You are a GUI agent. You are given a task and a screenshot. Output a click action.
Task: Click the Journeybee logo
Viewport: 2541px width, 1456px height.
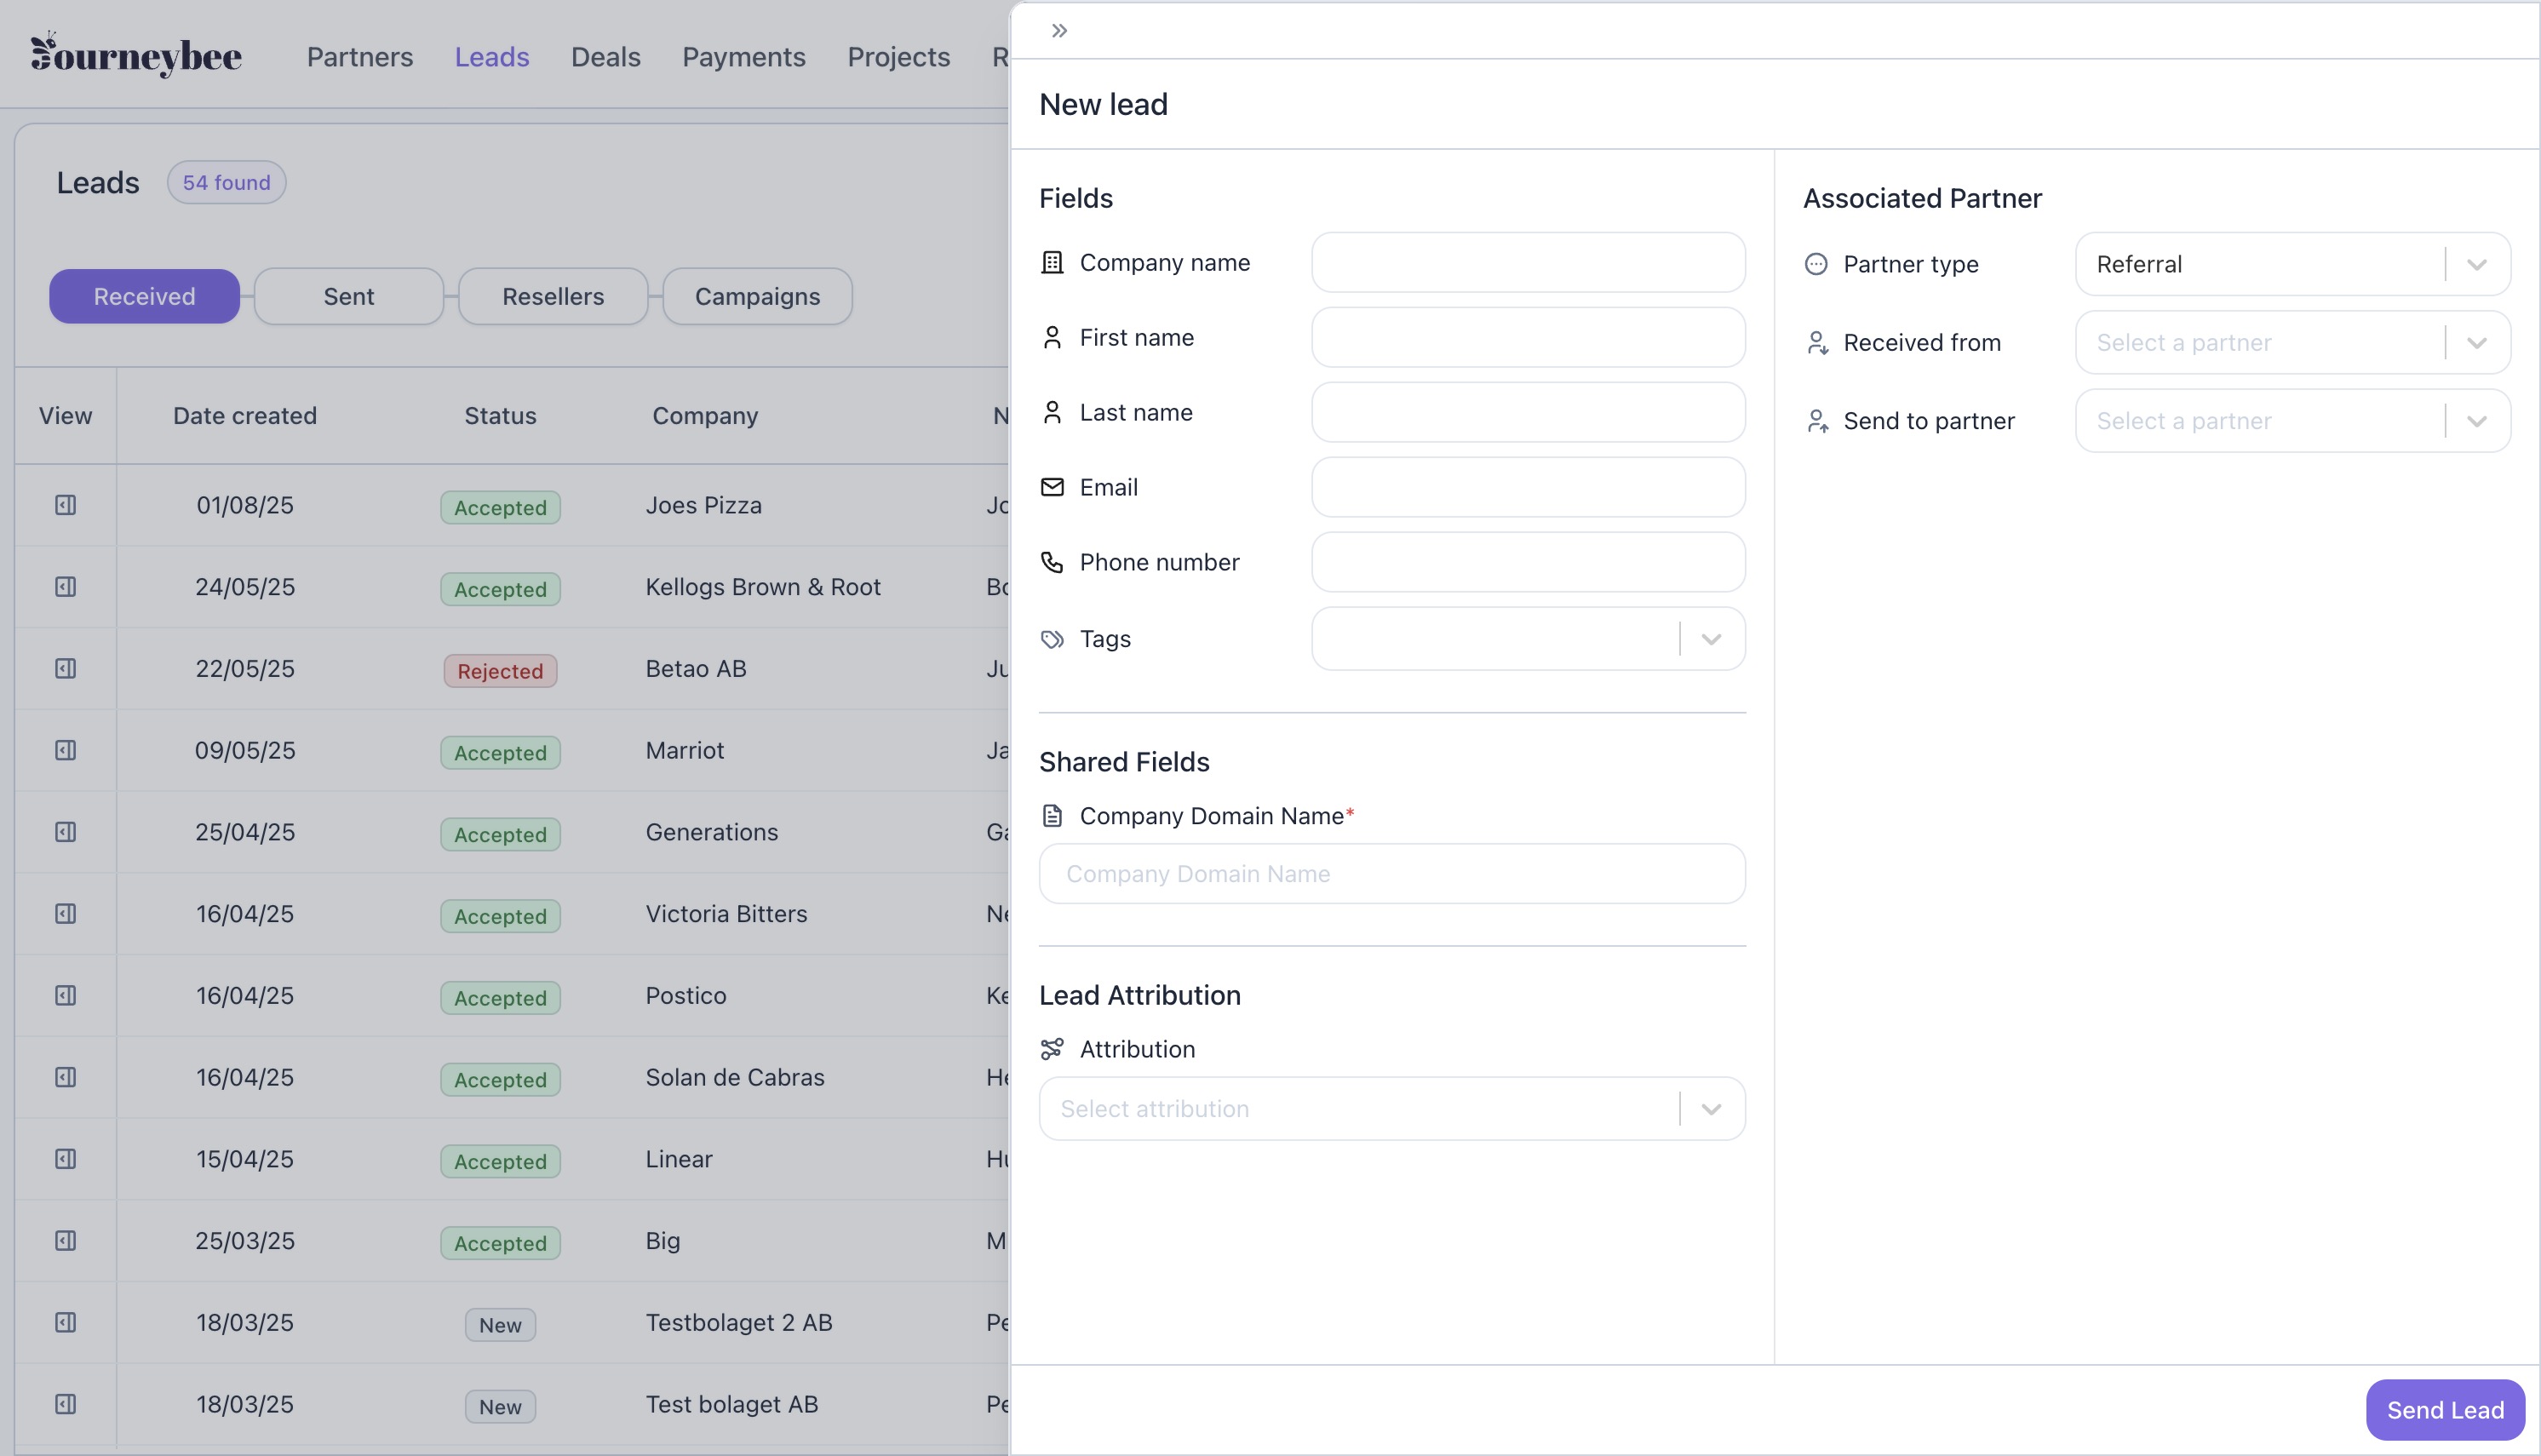point(136,54)
